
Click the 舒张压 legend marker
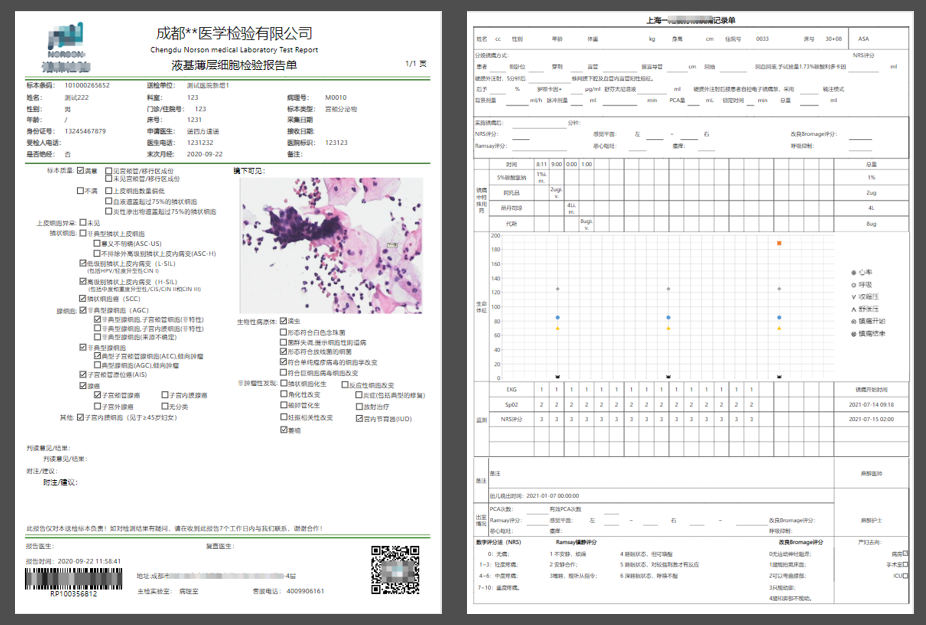click(x=853, y=309)
